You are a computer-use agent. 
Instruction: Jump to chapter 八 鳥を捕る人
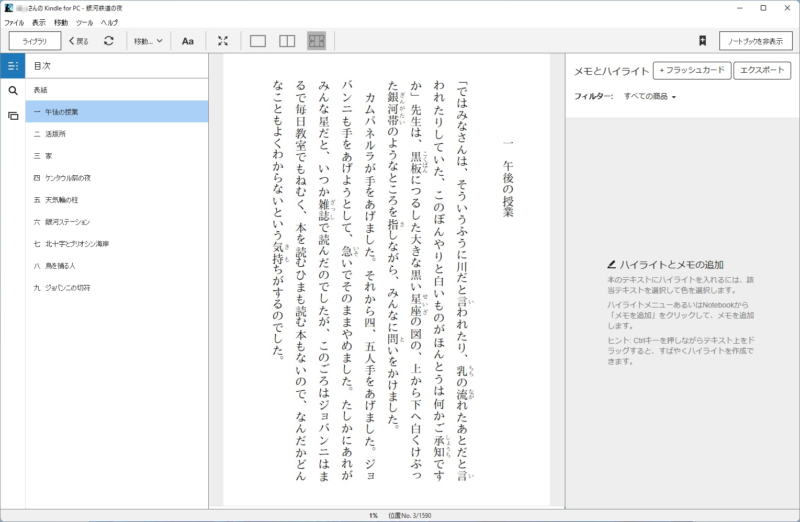tap(117, 265)
